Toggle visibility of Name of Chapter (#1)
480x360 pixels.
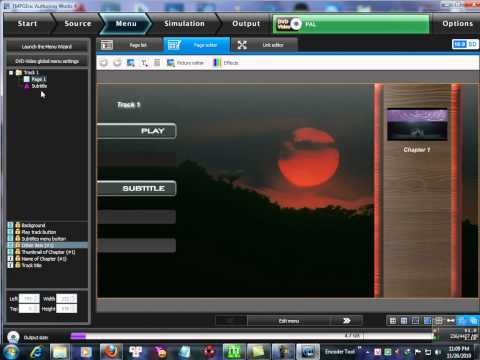pyautogui.click(x=10, y=259)
